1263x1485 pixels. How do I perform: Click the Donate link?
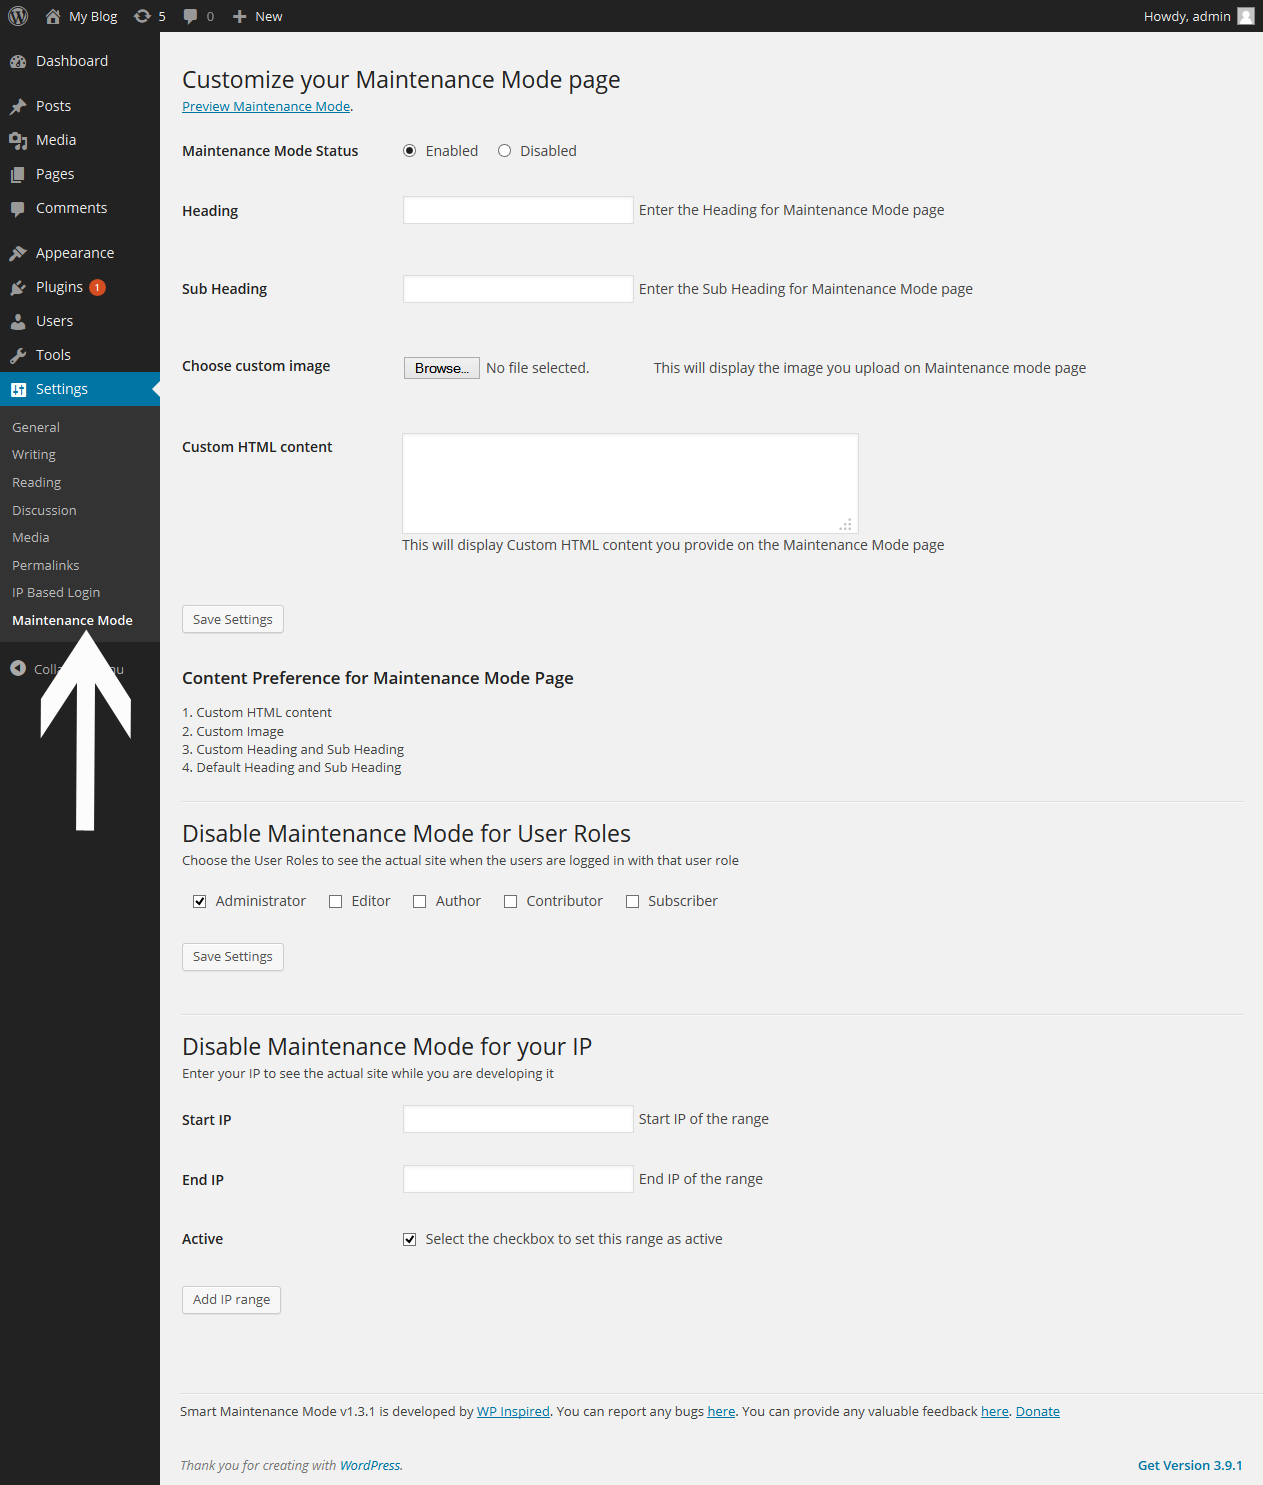pos(1038,1412)
